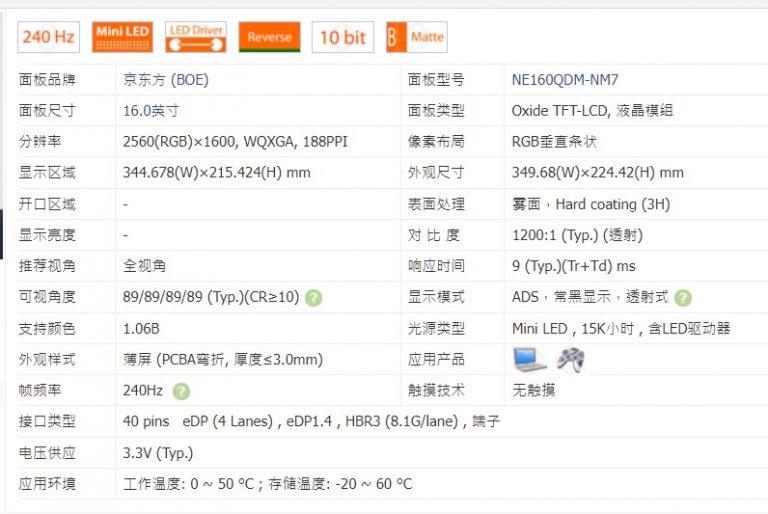Viewport: 768px width, 514px height.
Task: Select the pixel layout RGB垂直条状 text
Action: (x=554, y=142)
